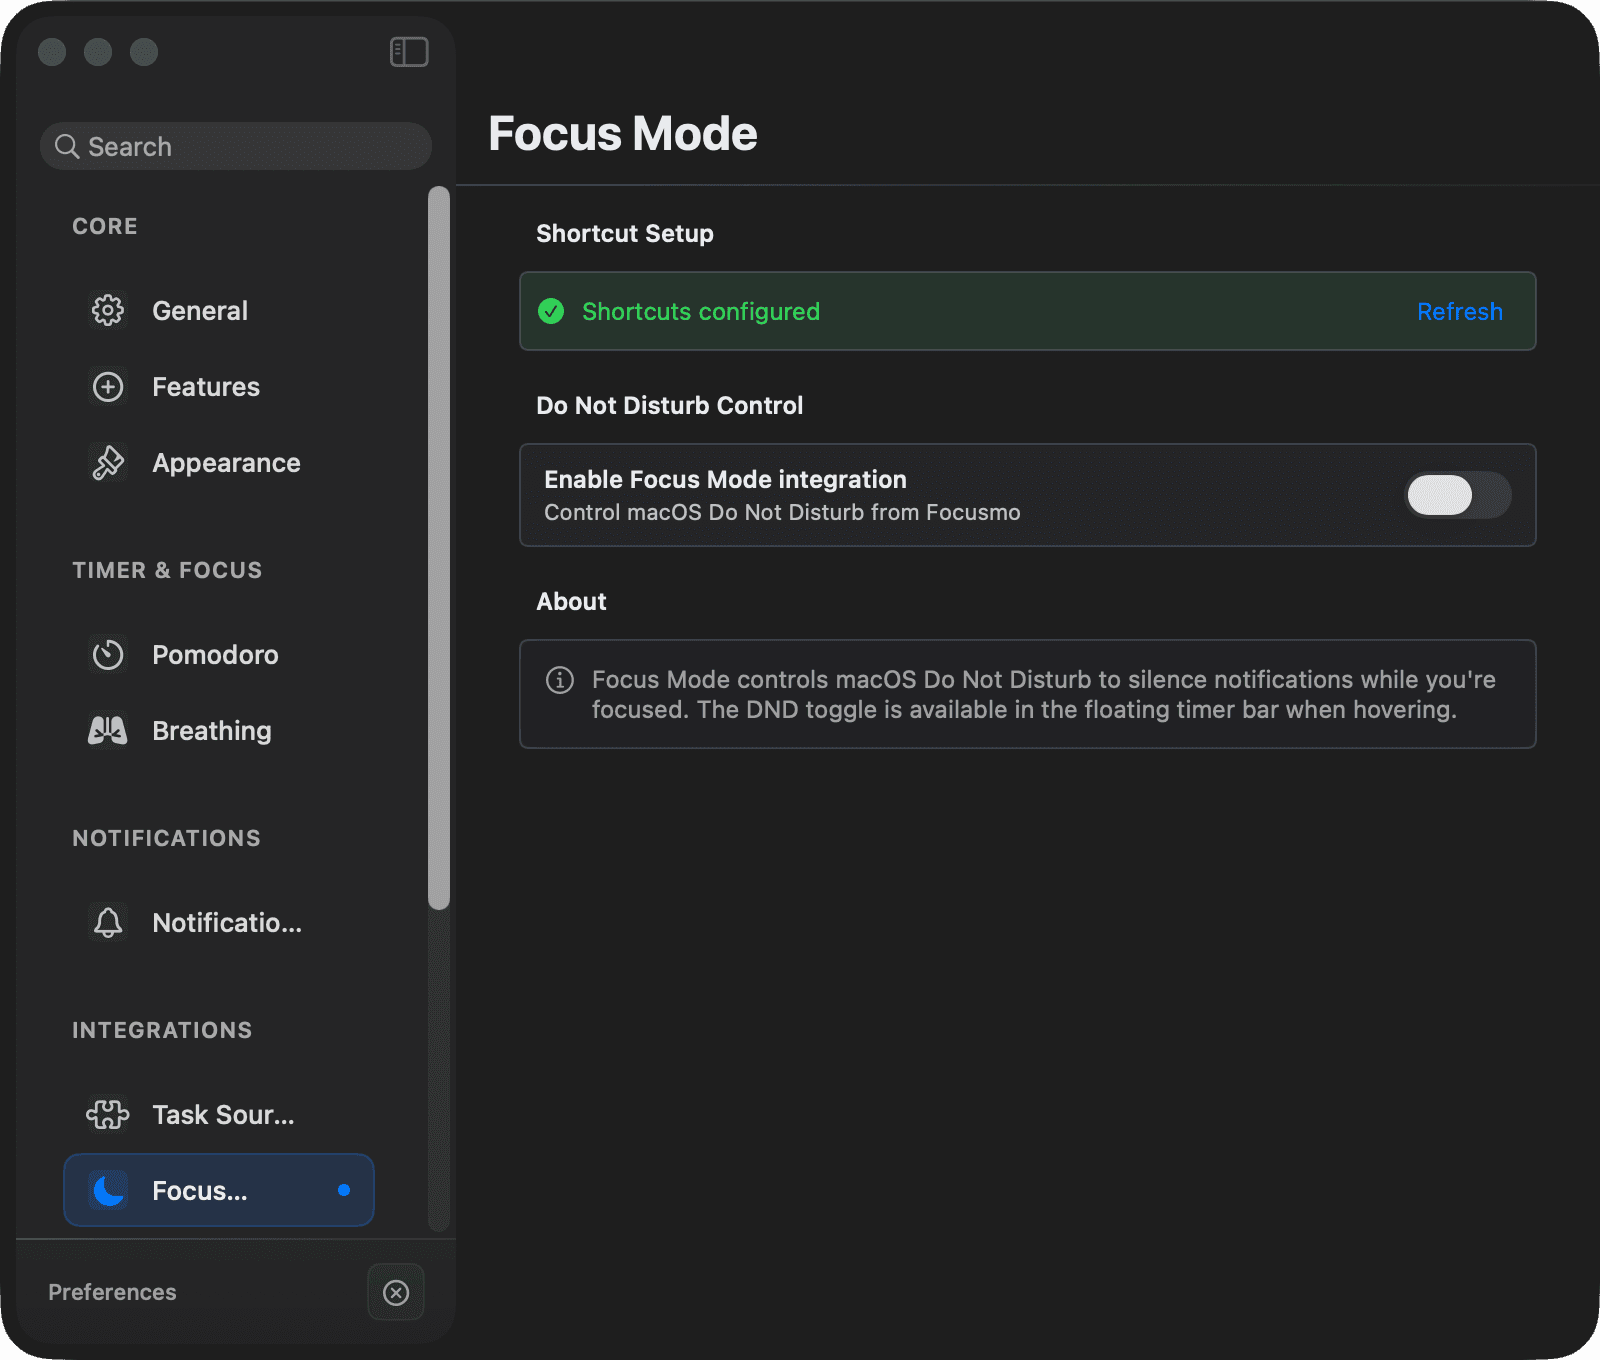This screenshot has height=1360, width=1600.
Task: Click the green checkmark status icon
Action: point(551,311)
